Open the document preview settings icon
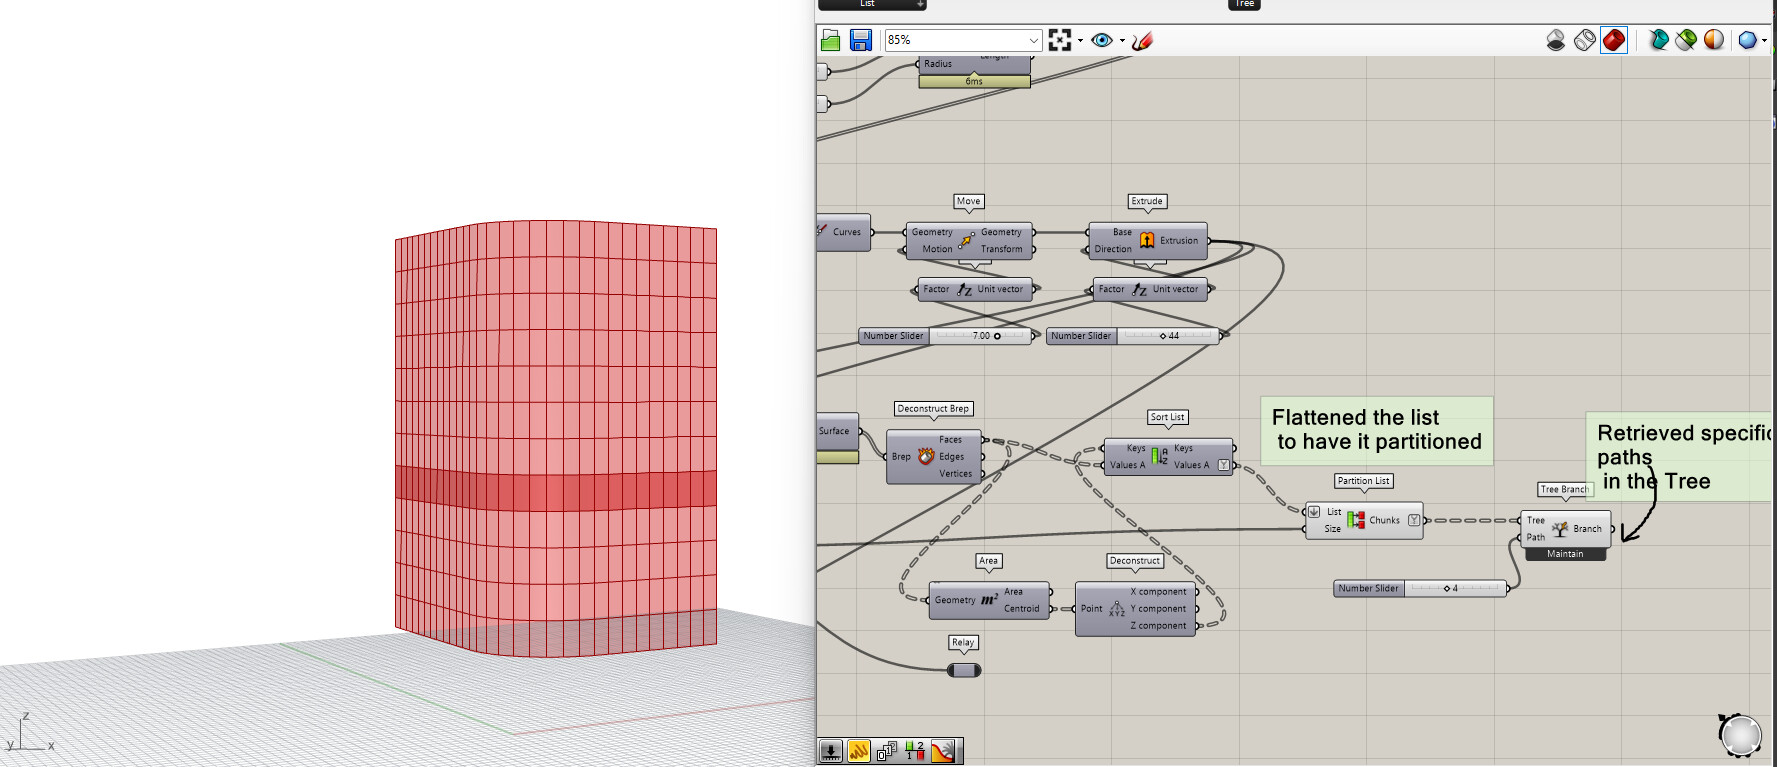Image resolution: width=1777 pixels, height=767 pixels. coord(1686,40)
